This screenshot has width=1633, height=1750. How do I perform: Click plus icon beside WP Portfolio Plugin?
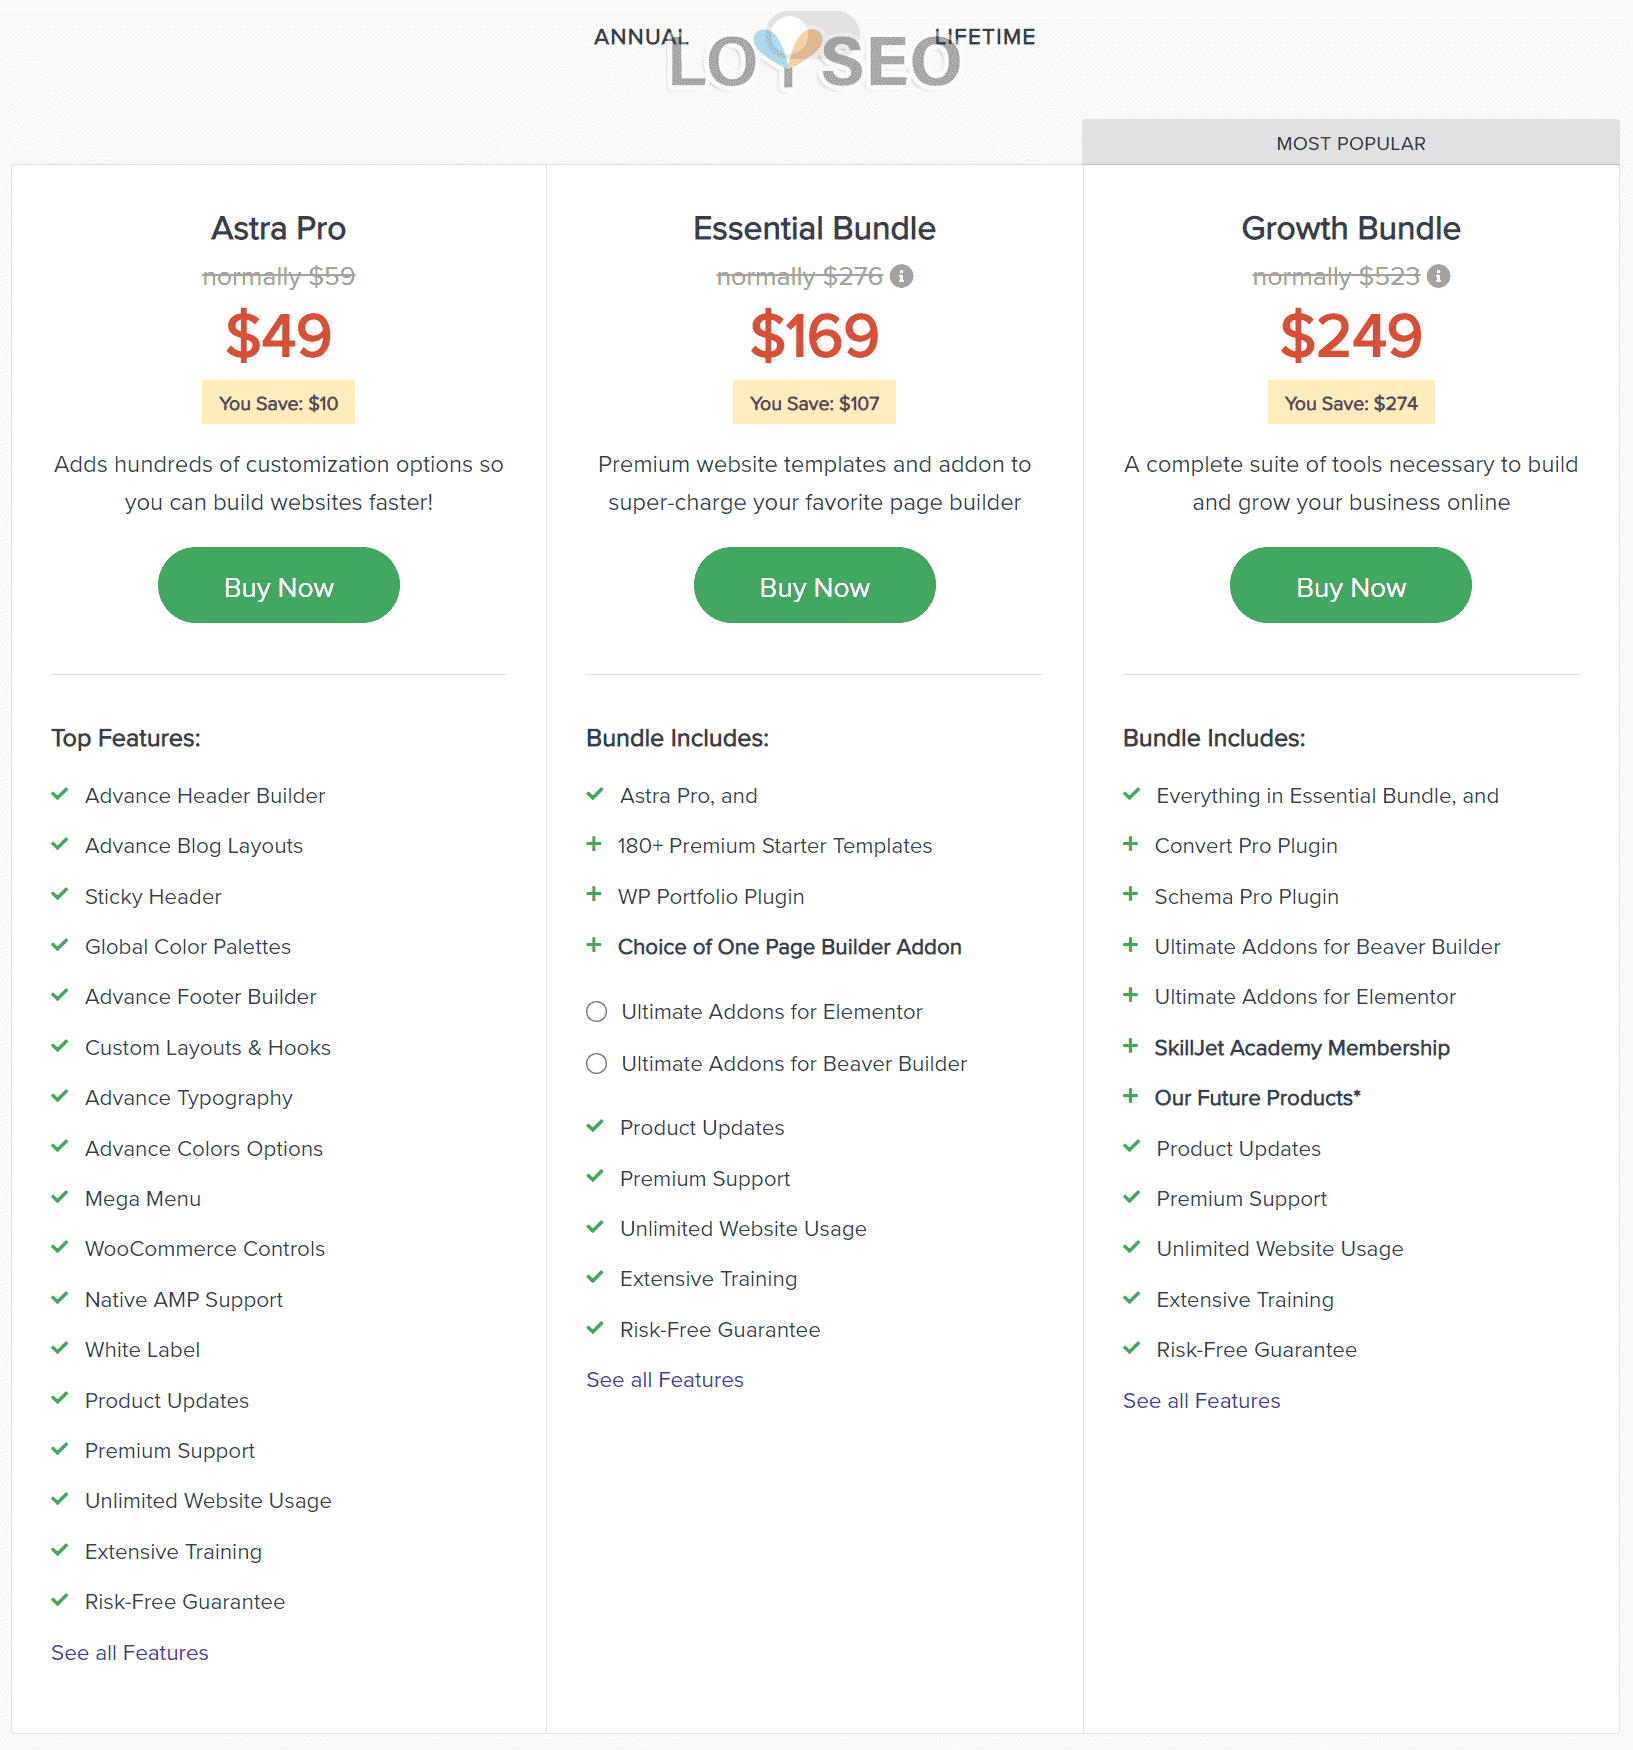[x=594, y=894]
